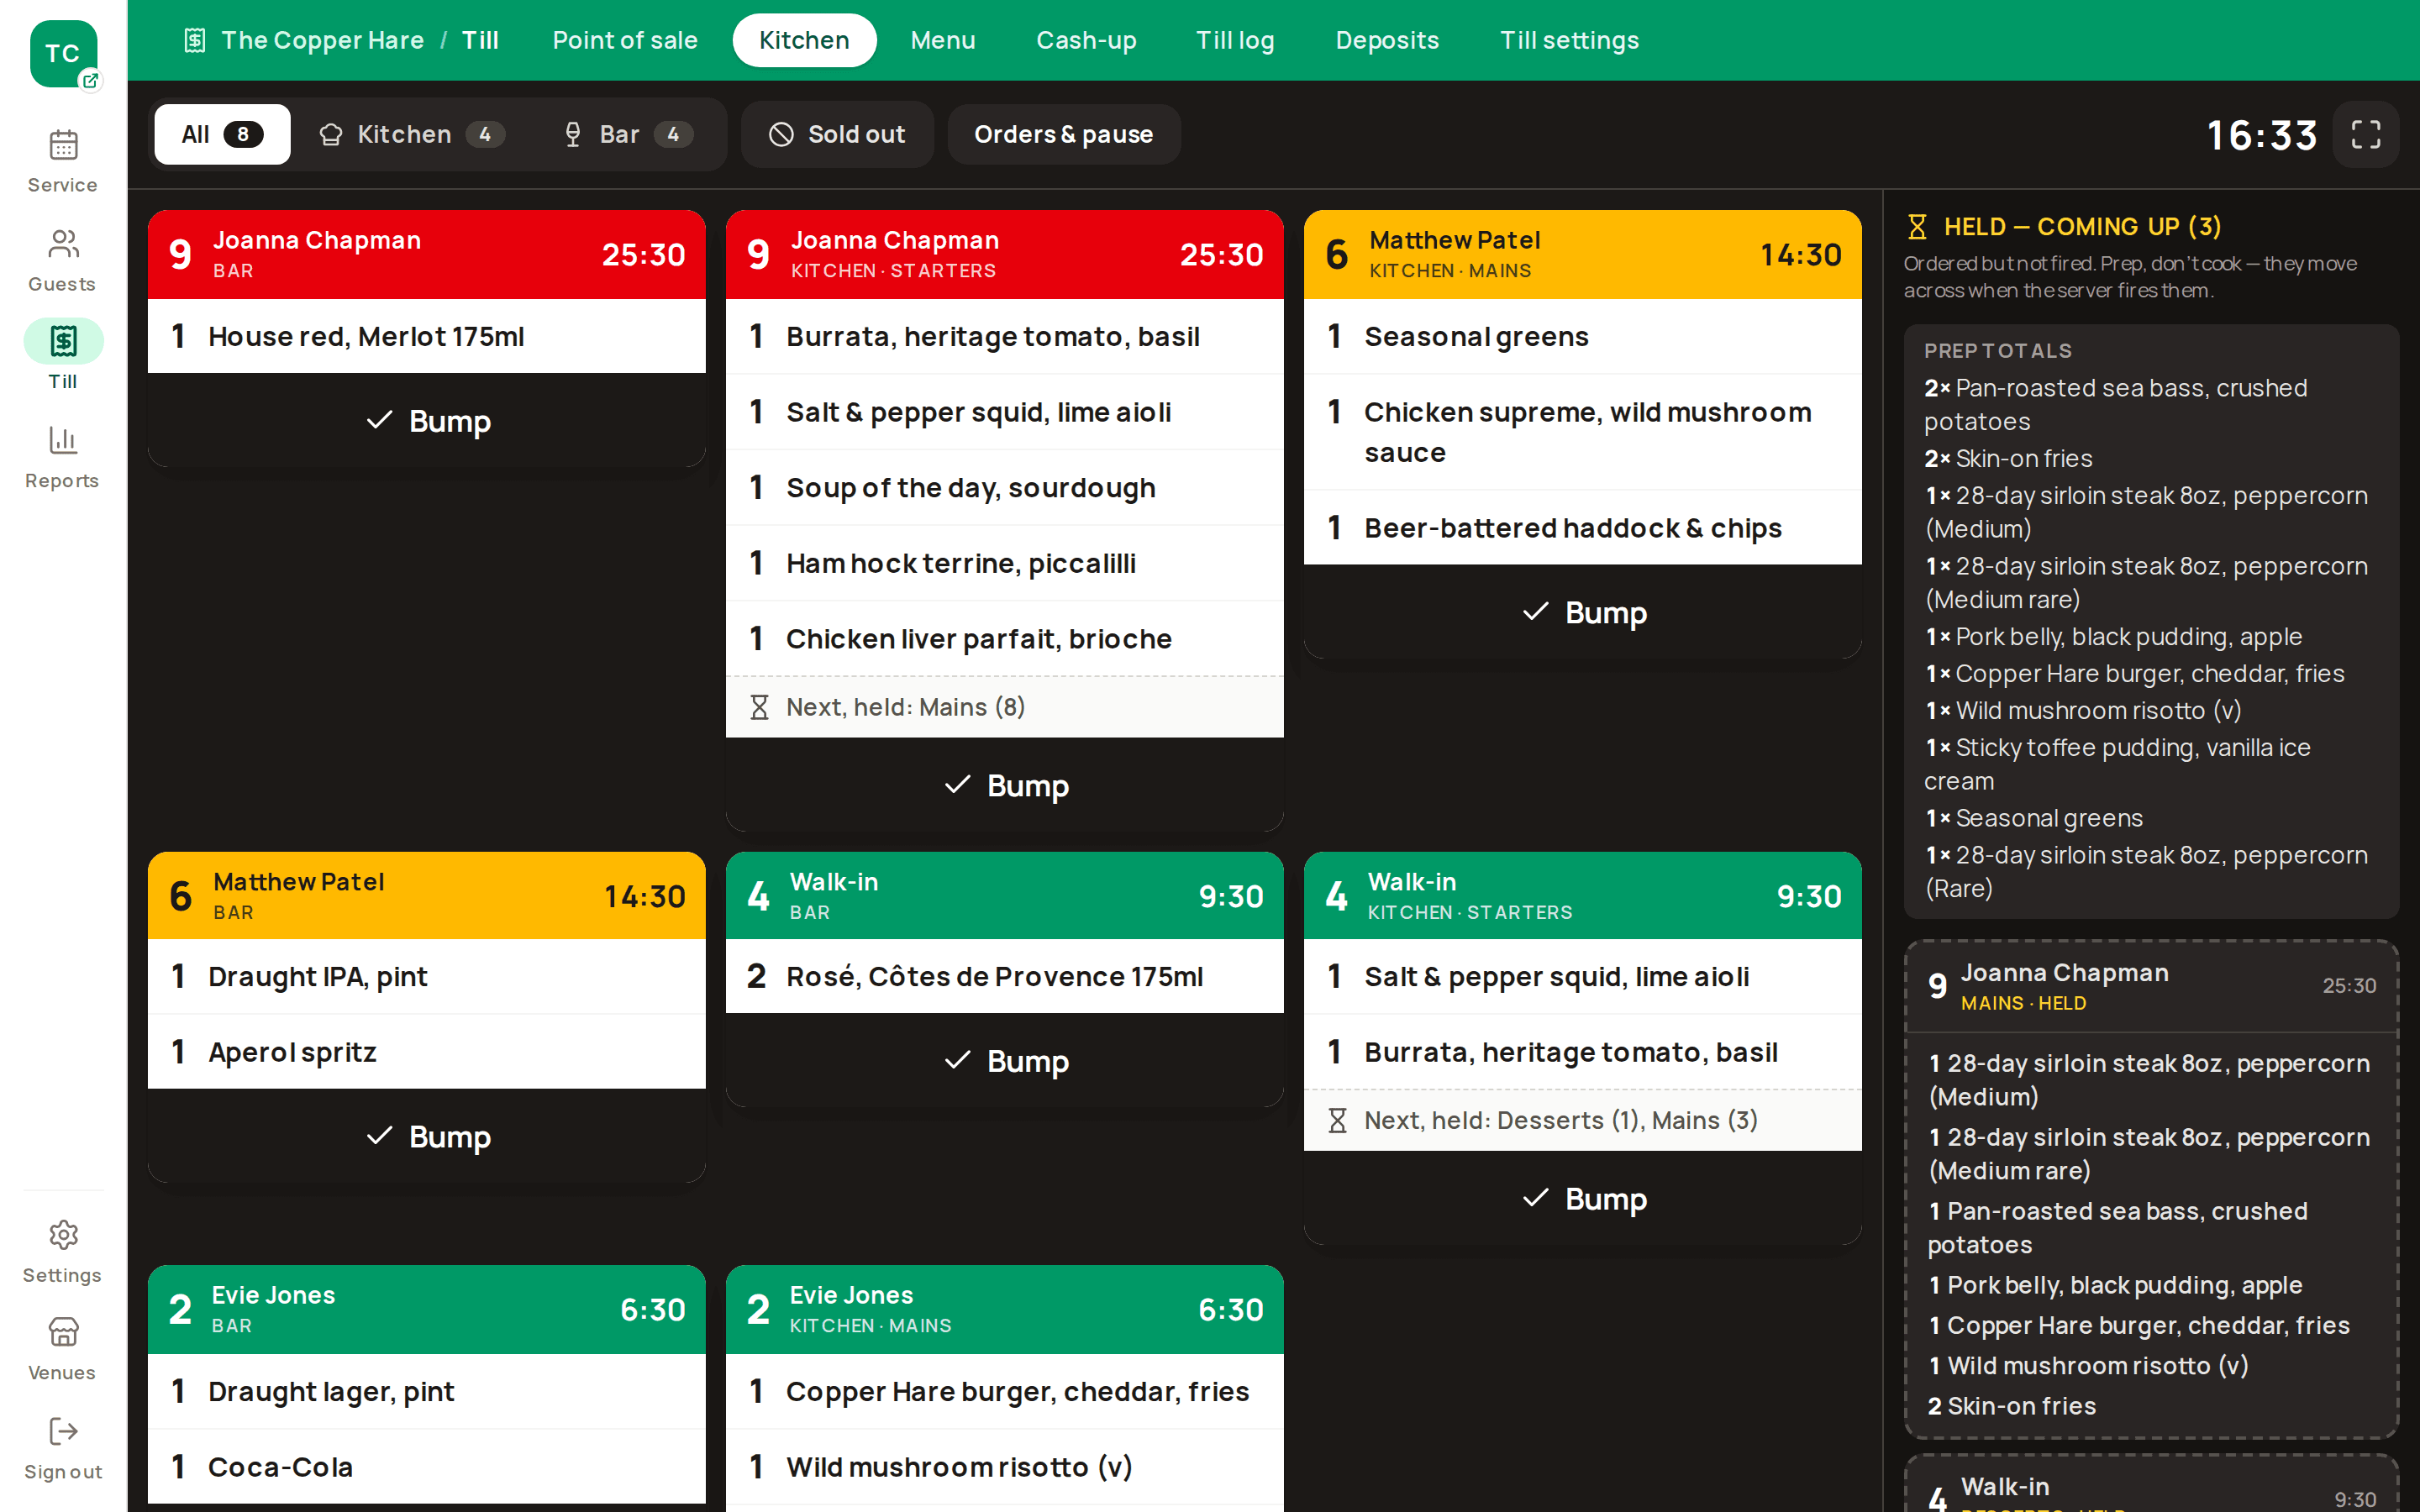Open the Cash-up tab
The image size is (2420, 1512).
point(1086,40)
